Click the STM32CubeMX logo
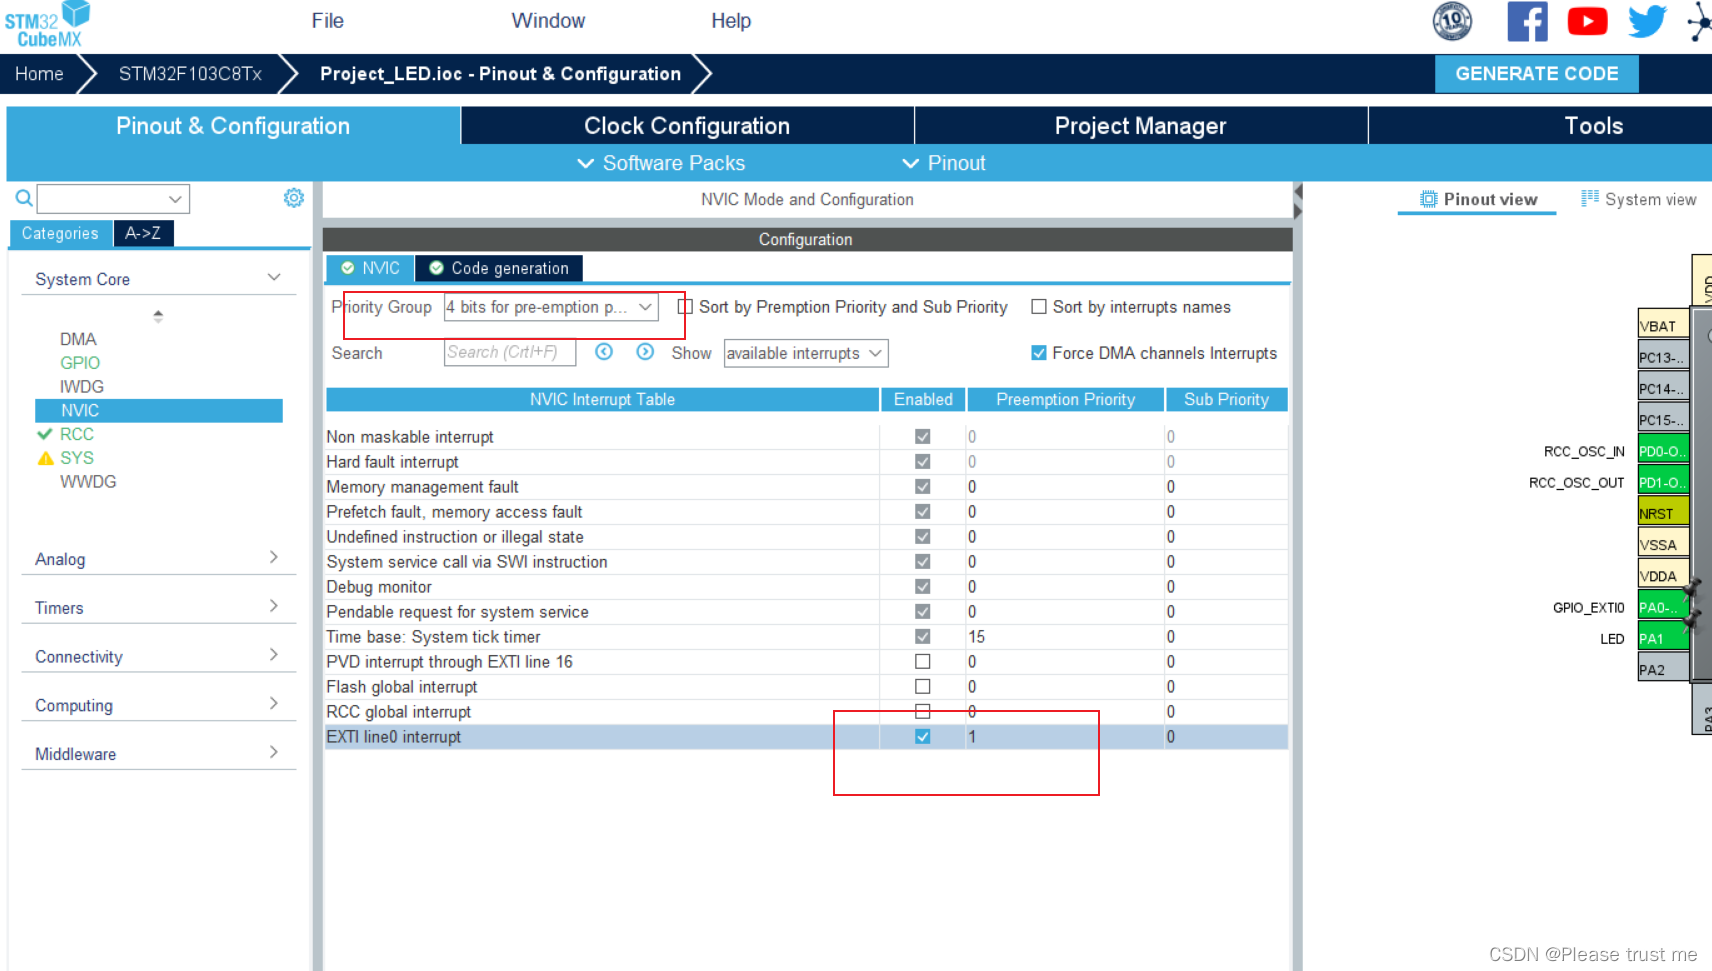 (x=48, y=24)
